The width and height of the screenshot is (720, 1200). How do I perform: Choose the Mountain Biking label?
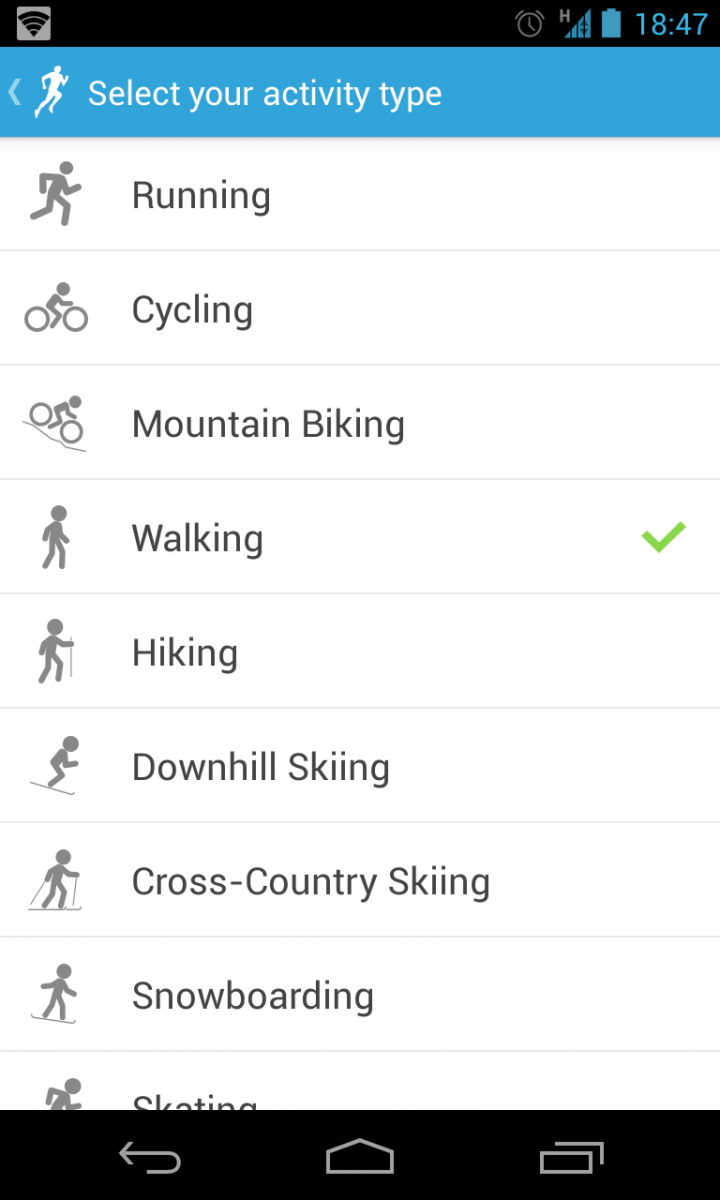coord(268,424)
